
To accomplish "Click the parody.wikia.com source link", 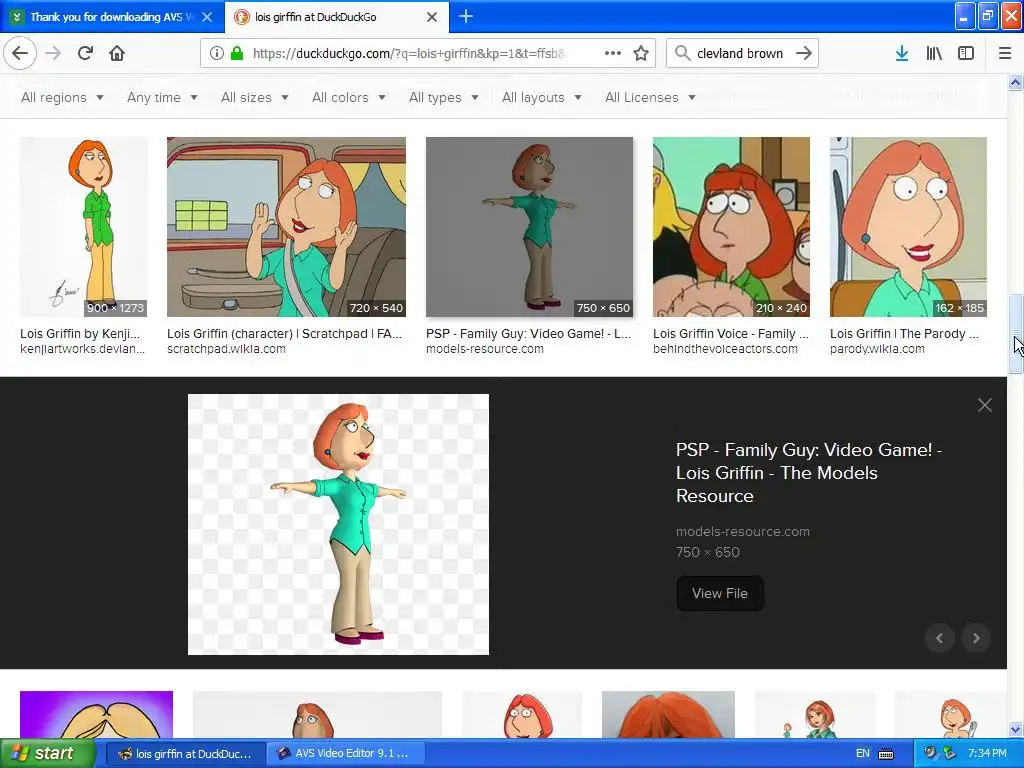I will coord(877,349).
